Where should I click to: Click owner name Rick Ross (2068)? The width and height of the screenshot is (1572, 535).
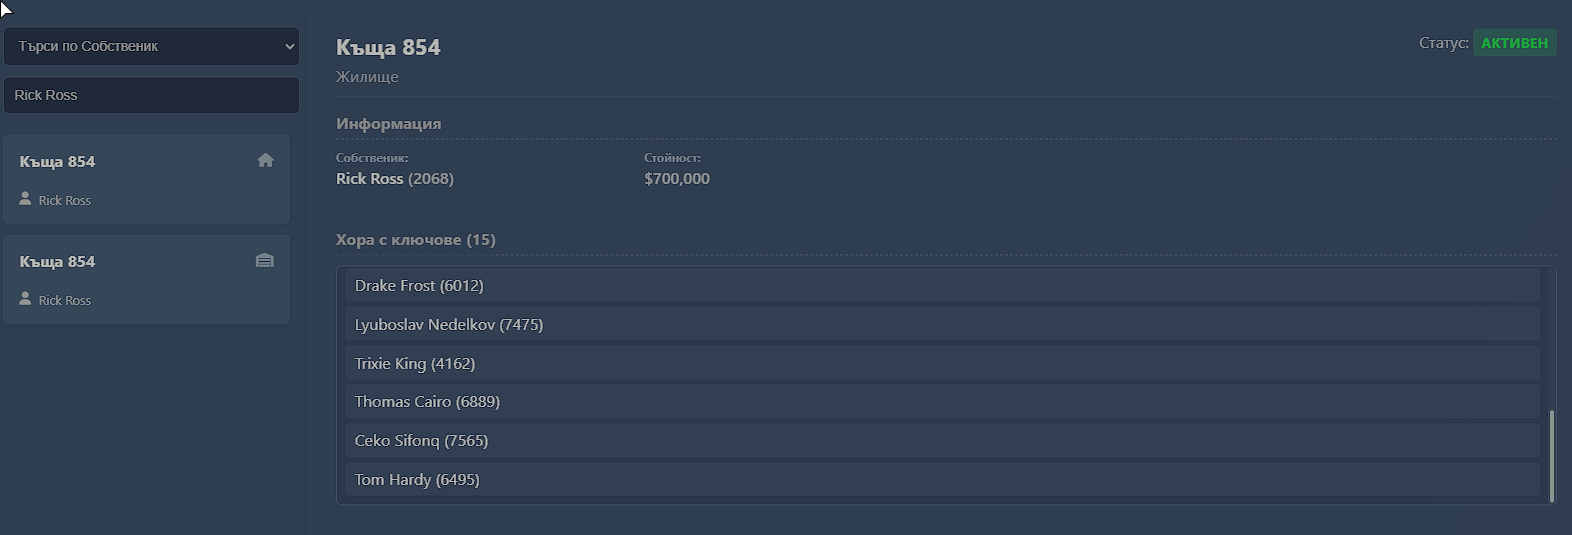tap(395, 179)
